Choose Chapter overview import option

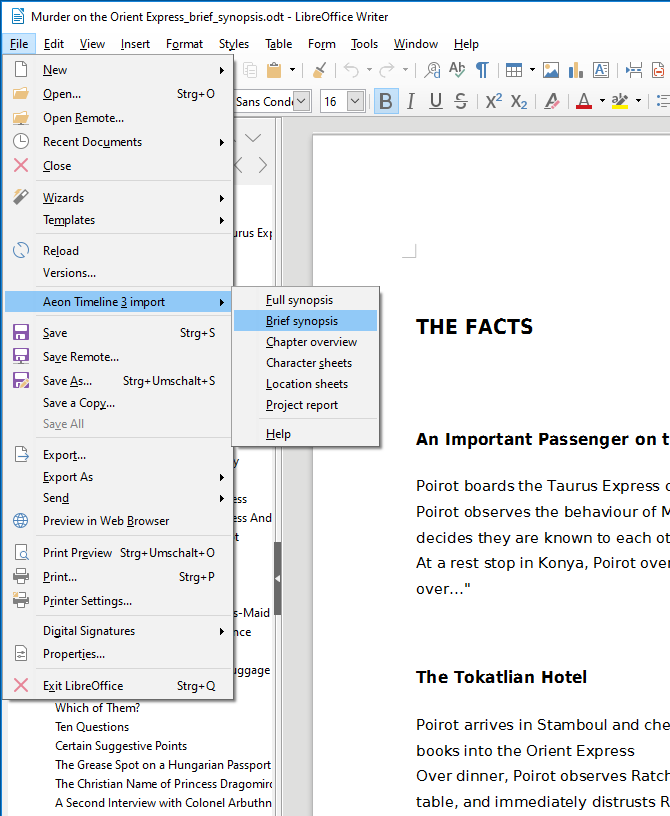click(x=305, y=342)
